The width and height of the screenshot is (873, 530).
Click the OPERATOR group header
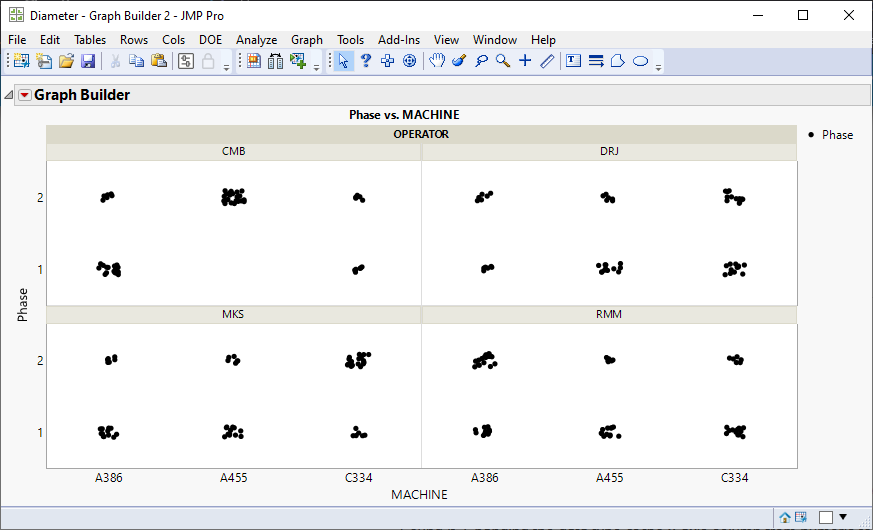[421, 134]
